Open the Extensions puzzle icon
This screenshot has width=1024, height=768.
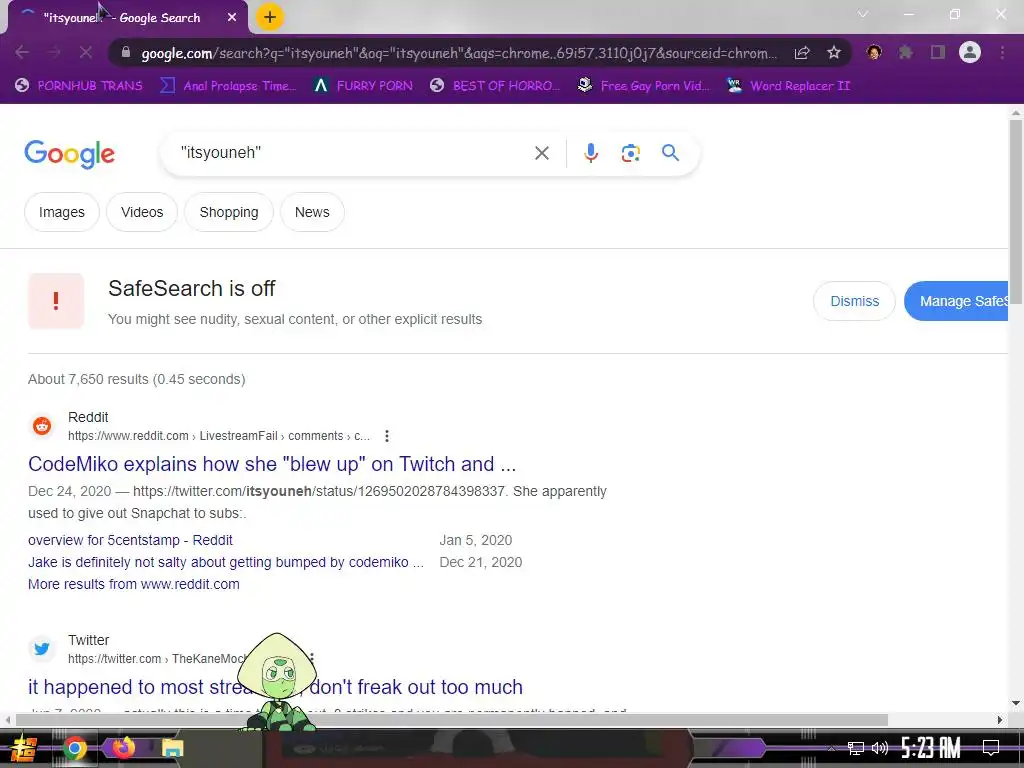click(905, 52)
